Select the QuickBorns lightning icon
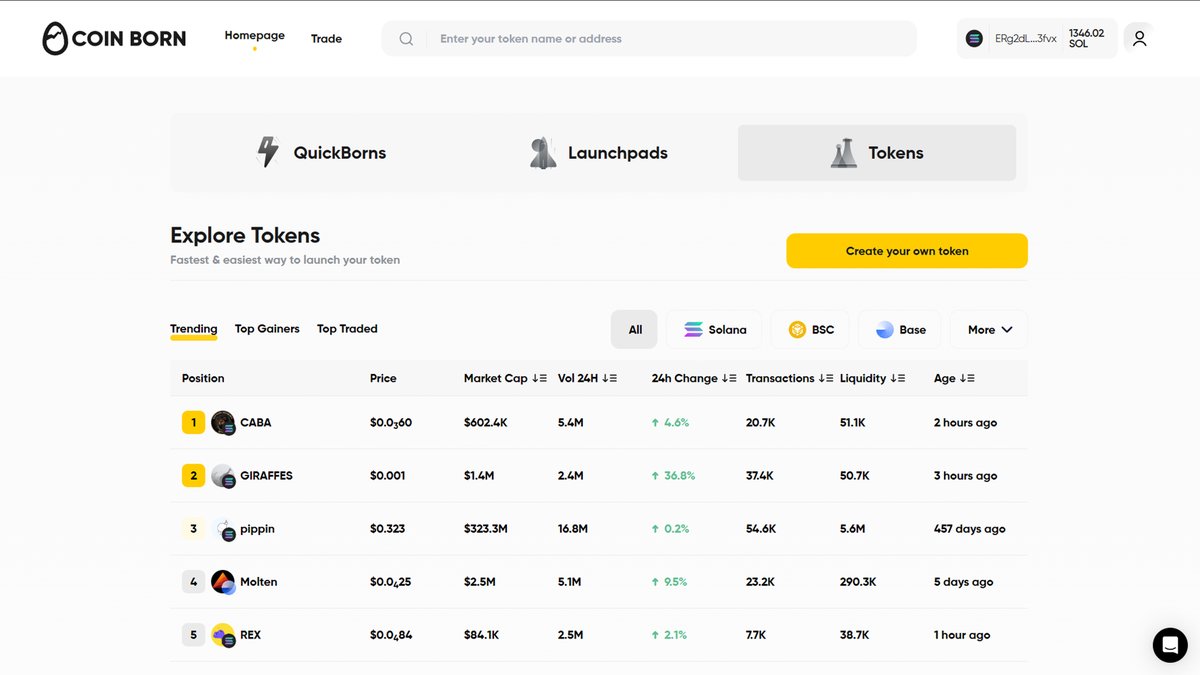Screen dimensions: 1200x675 click(267, 152)
